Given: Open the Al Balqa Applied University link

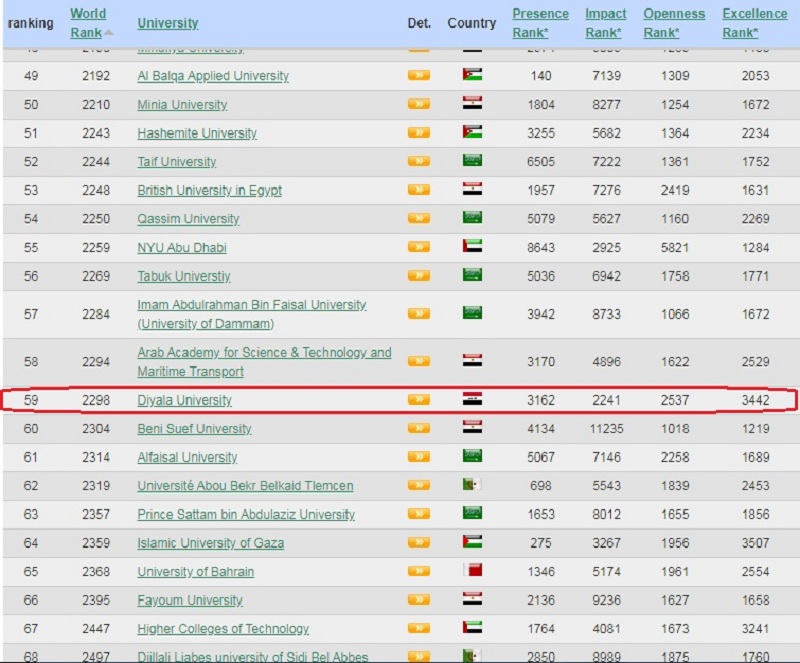Looking at the screenshot, I should click(213, 76).
